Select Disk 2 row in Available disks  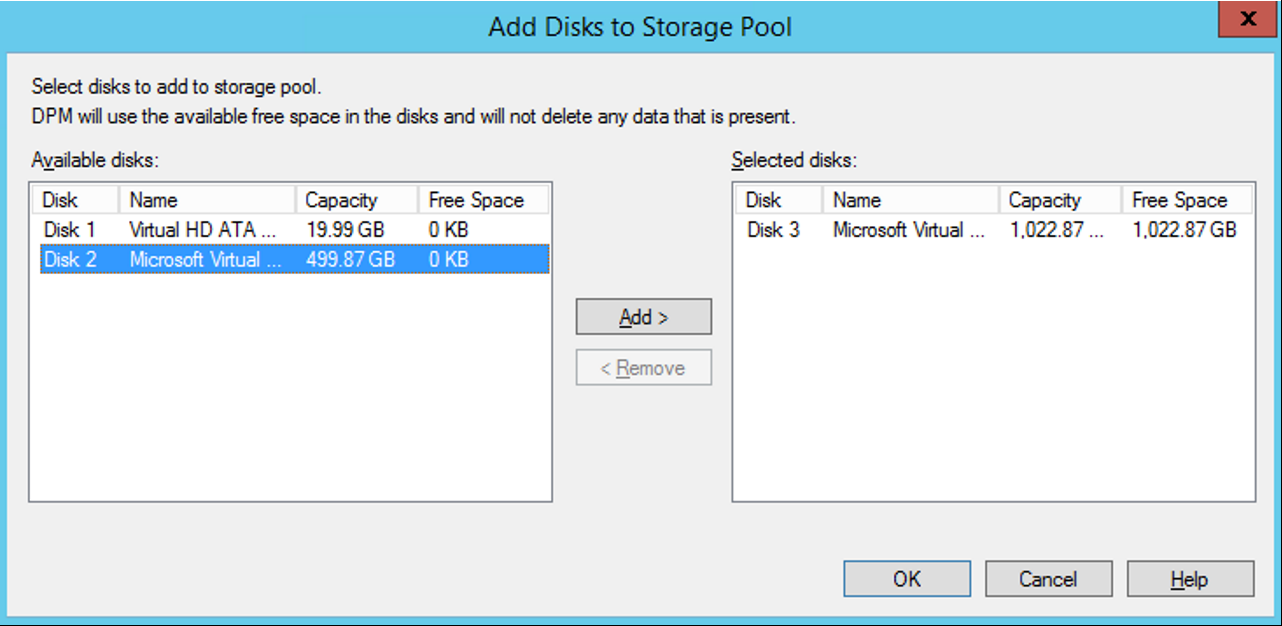click(294, 259)
